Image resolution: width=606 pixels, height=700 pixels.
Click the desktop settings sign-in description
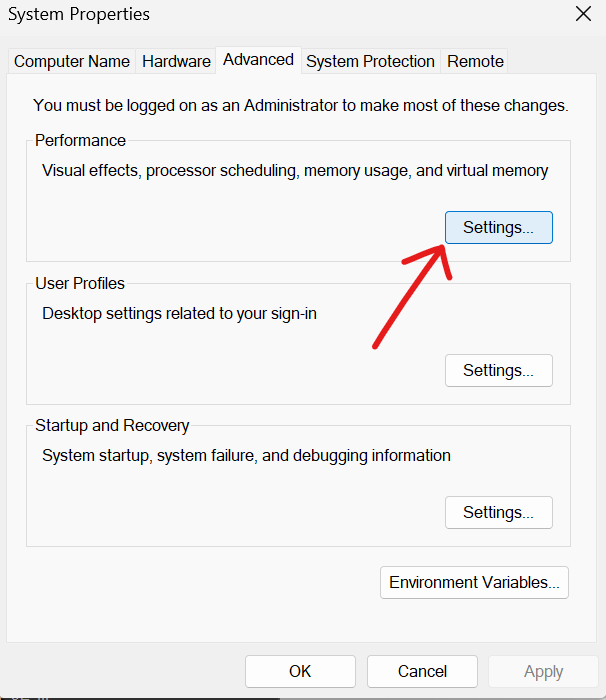179,314
